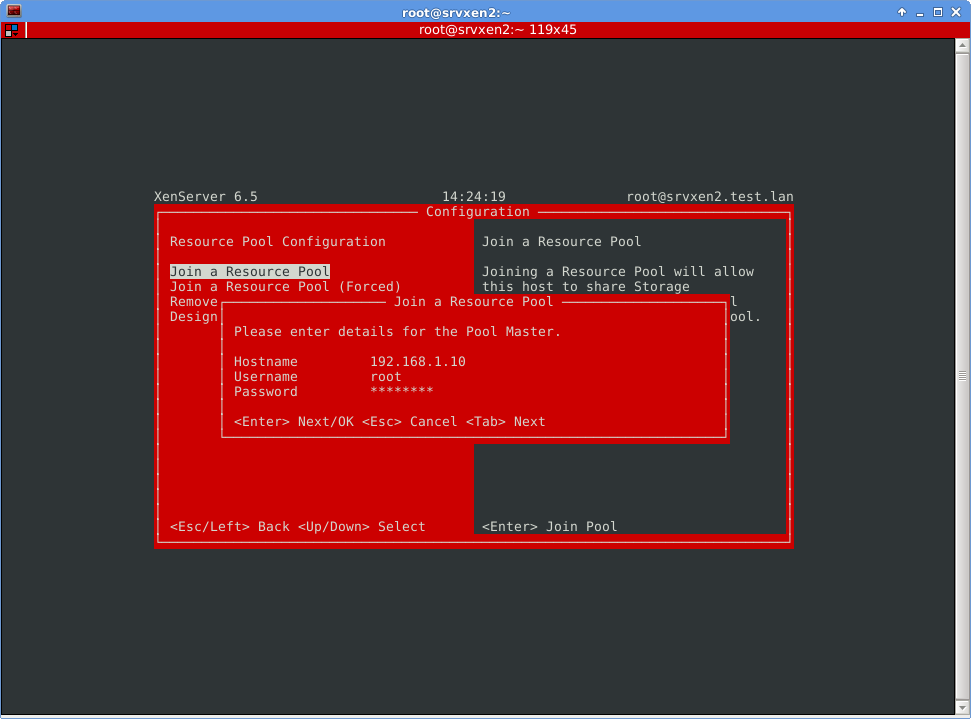Image resolution: width=971 pixels, height=719 pixels.
Task: Click 'this host to share Storage' description line
Action: point(586,287)
